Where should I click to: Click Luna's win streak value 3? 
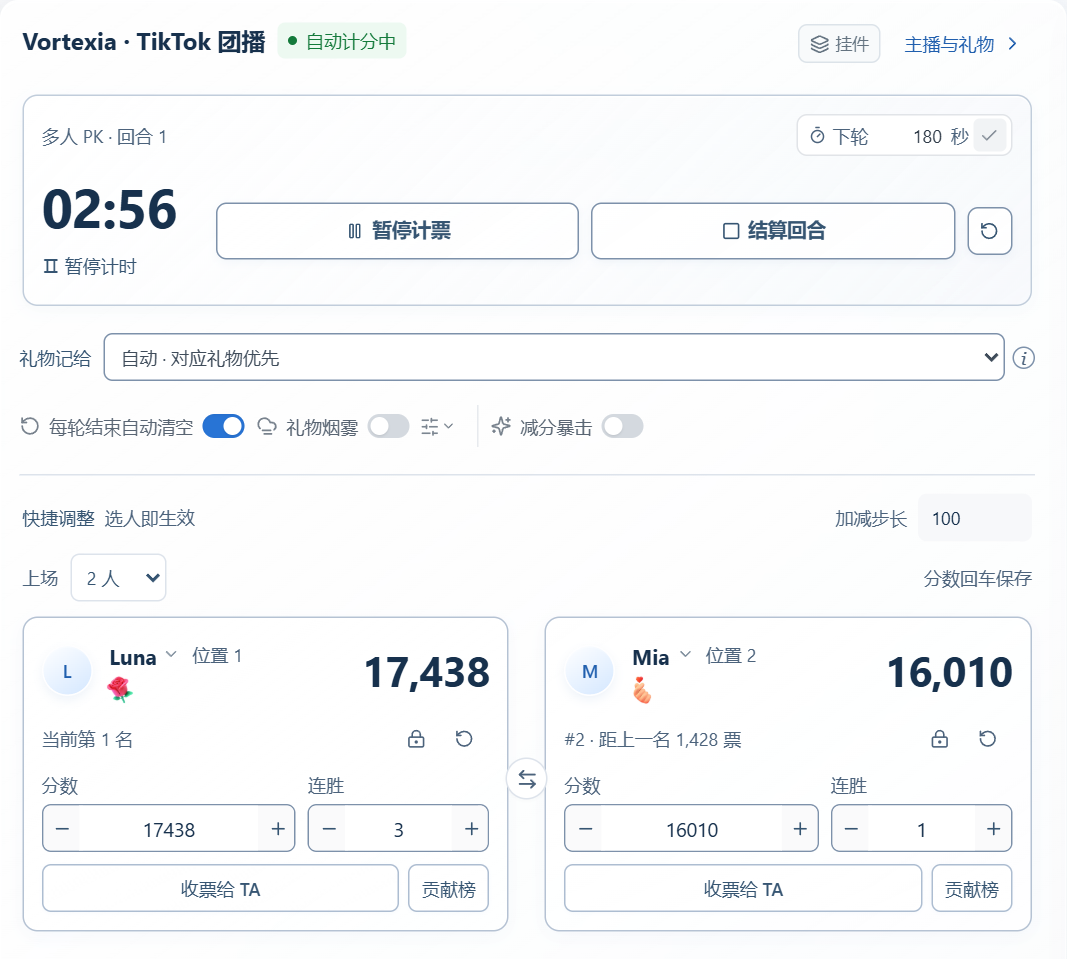(x=399, y=829)
